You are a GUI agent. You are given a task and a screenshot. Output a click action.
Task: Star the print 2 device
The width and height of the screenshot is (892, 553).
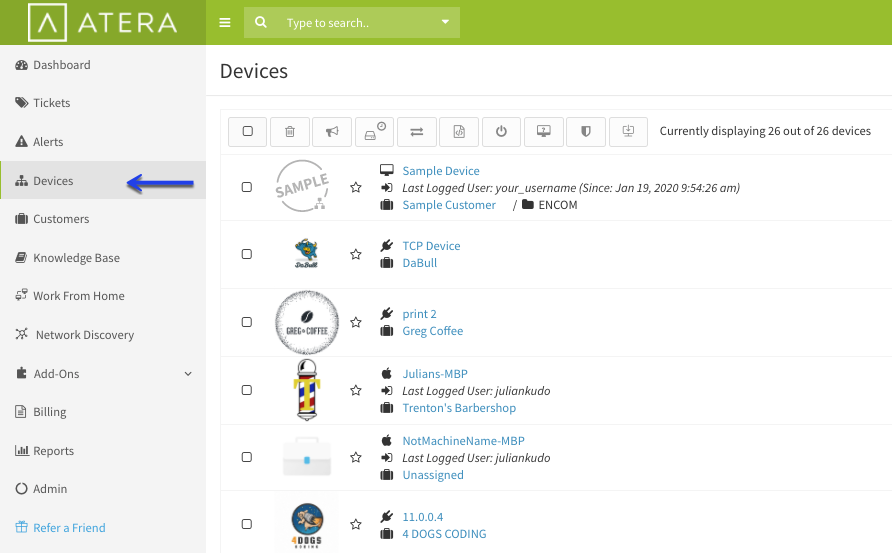[x=356, y=322]
